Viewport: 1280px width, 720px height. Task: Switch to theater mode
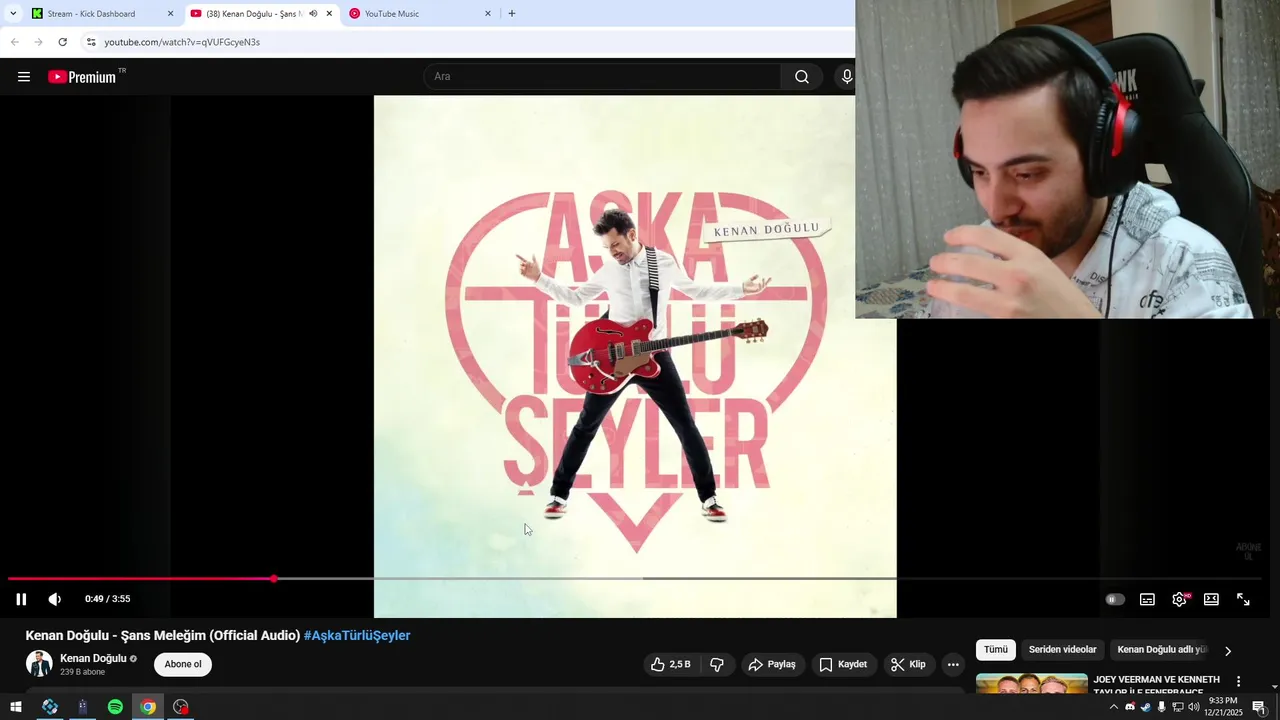1211,599
